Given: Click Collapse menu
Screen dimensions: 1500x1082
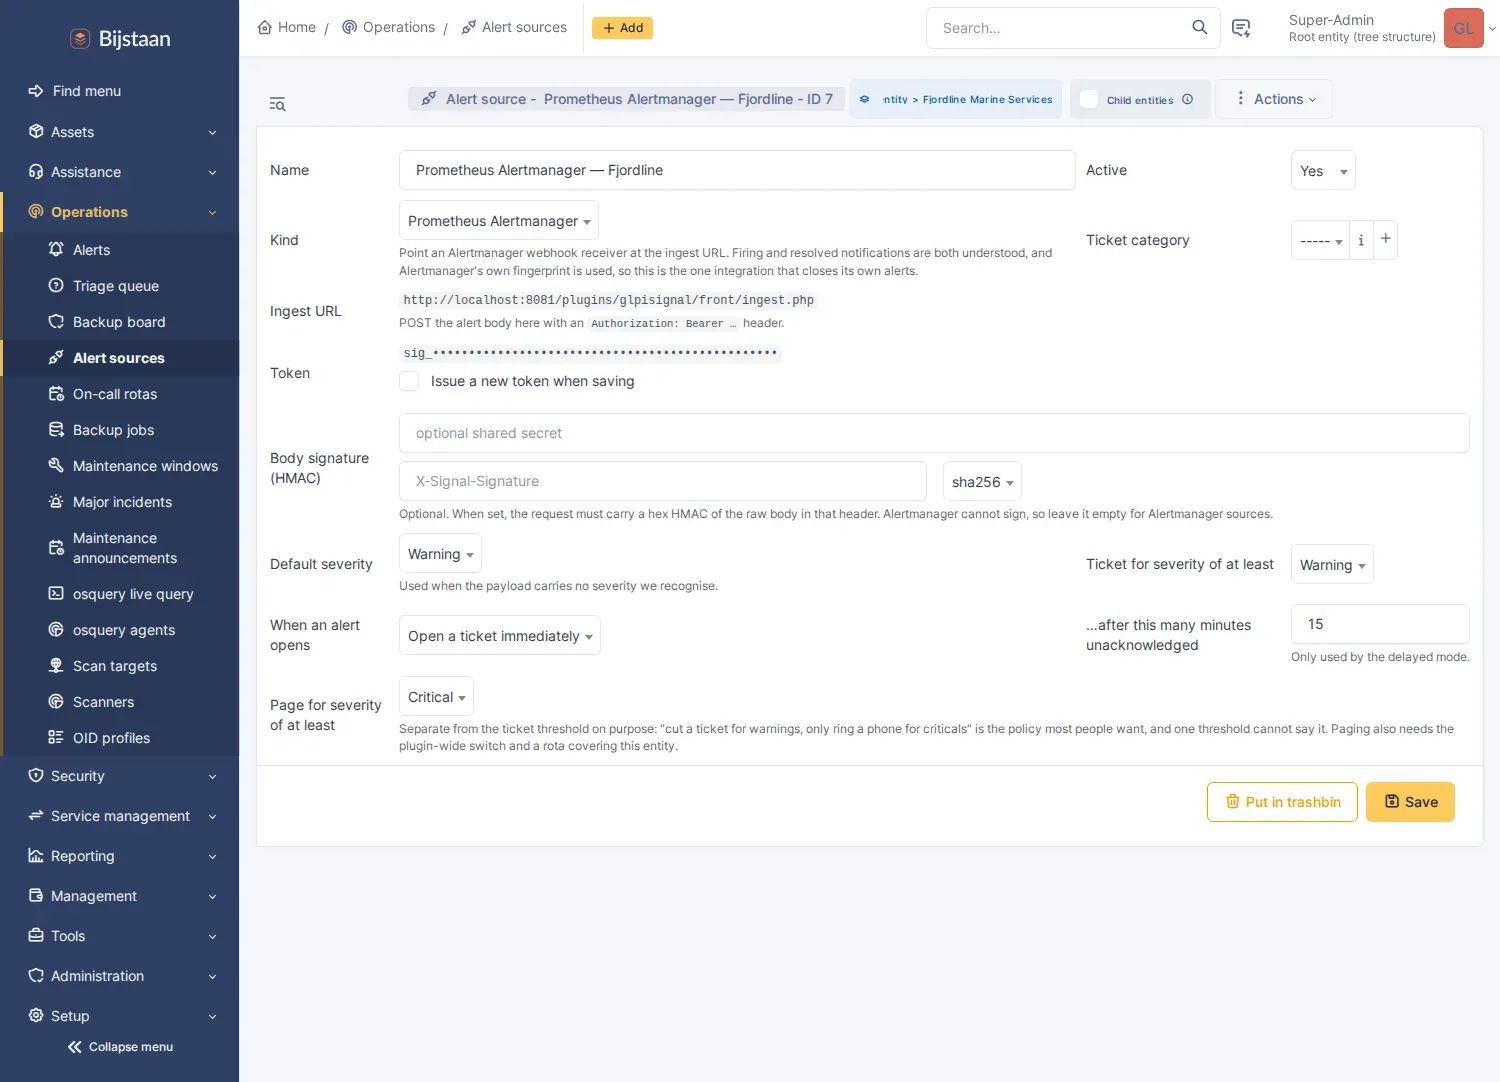Looking at the screenshot, I should point(120,1047).
